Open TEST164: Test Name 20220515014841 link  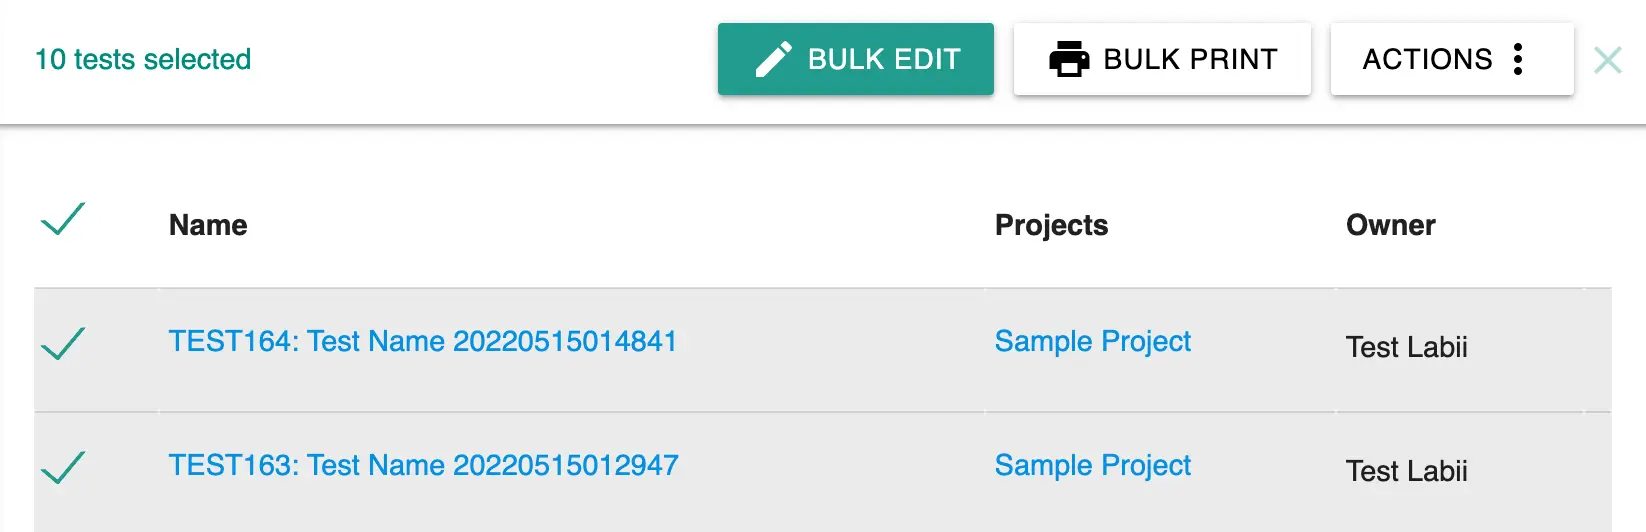(x=423, y=341)
